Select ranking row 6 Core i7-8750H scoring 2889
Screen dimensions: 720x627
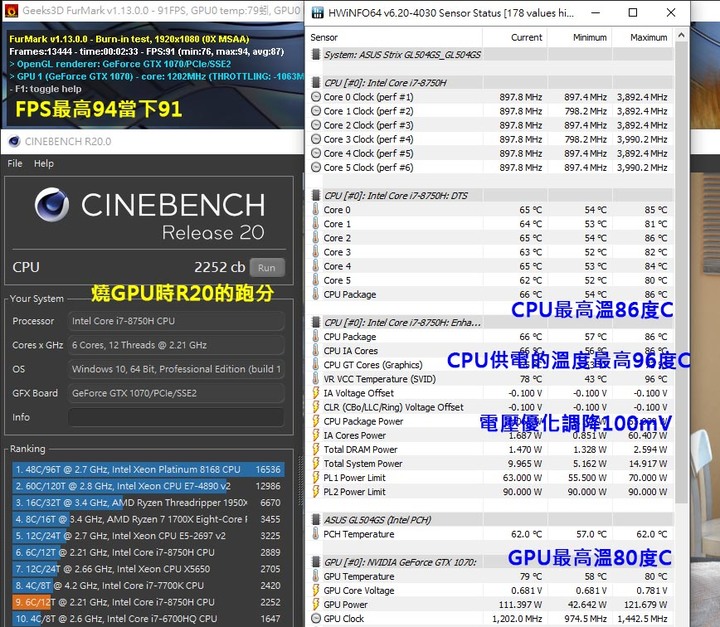(x=148, y=552)
